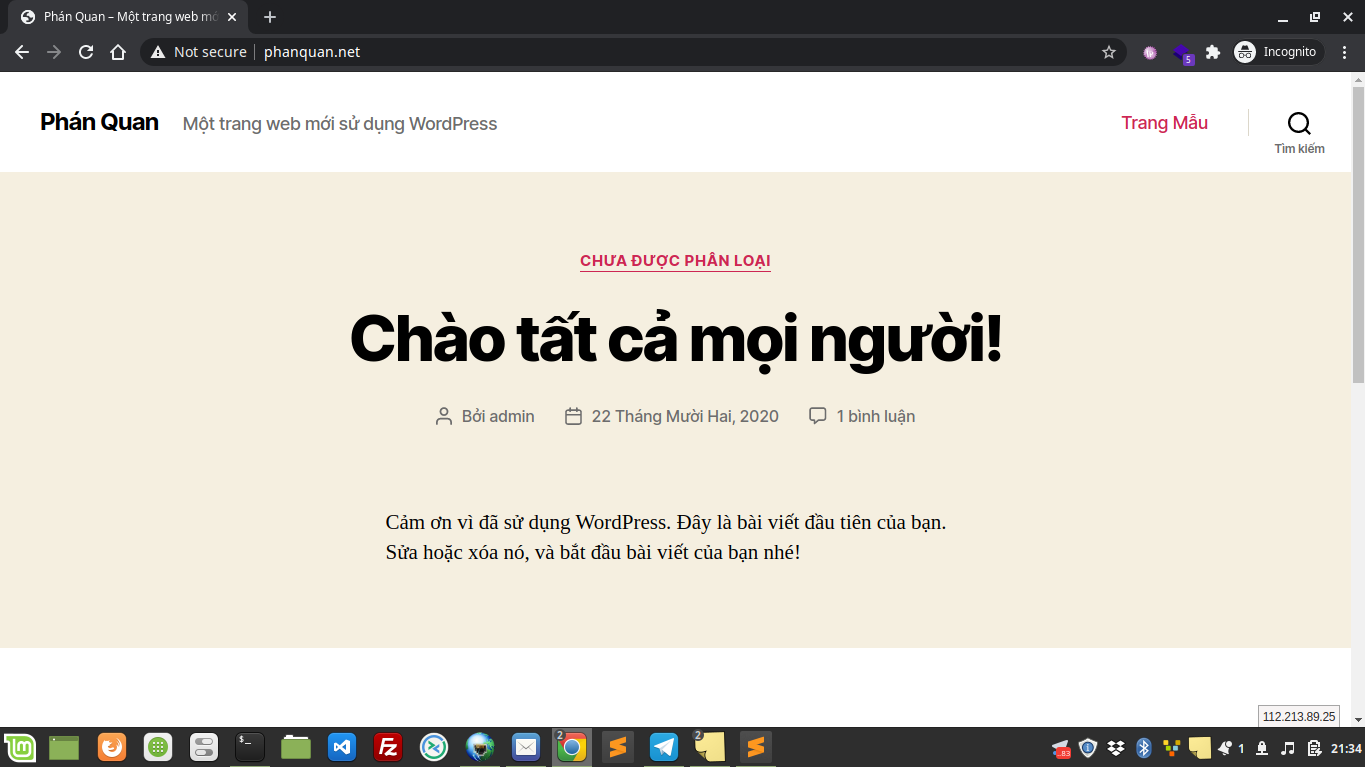Click the 21:34 clock in the panel

point(1347,748)
